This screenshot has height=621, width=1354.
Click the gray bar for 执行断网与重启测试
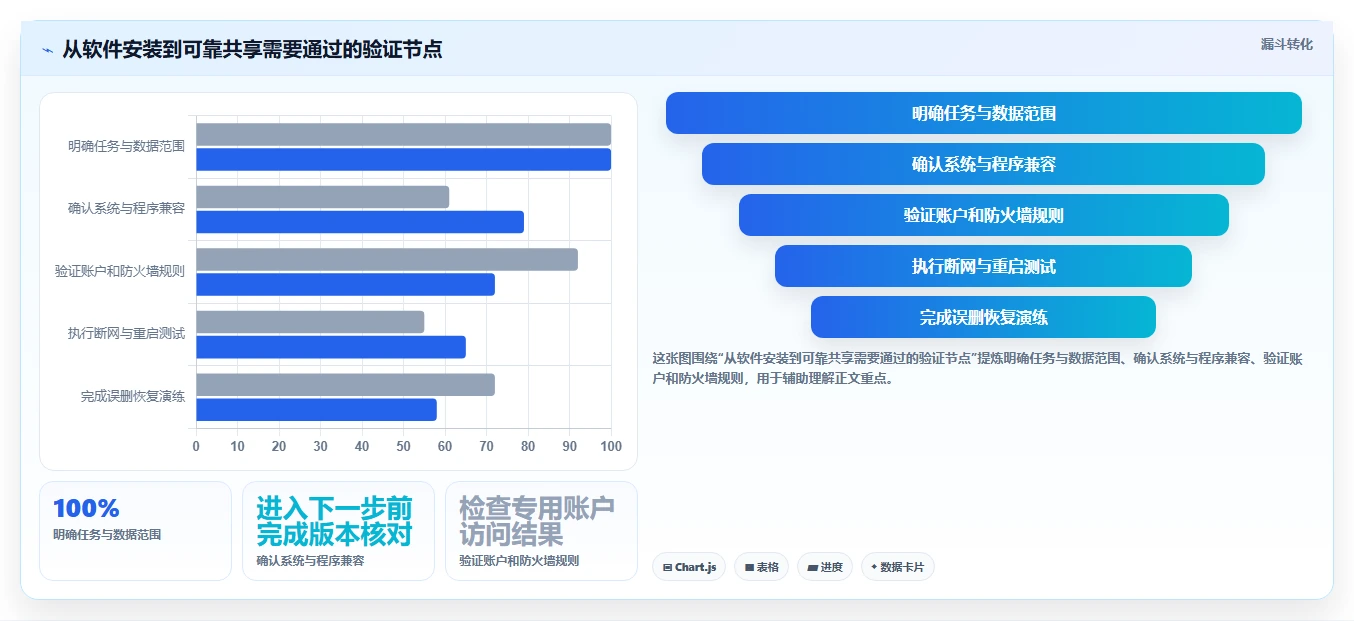point(310,322)
